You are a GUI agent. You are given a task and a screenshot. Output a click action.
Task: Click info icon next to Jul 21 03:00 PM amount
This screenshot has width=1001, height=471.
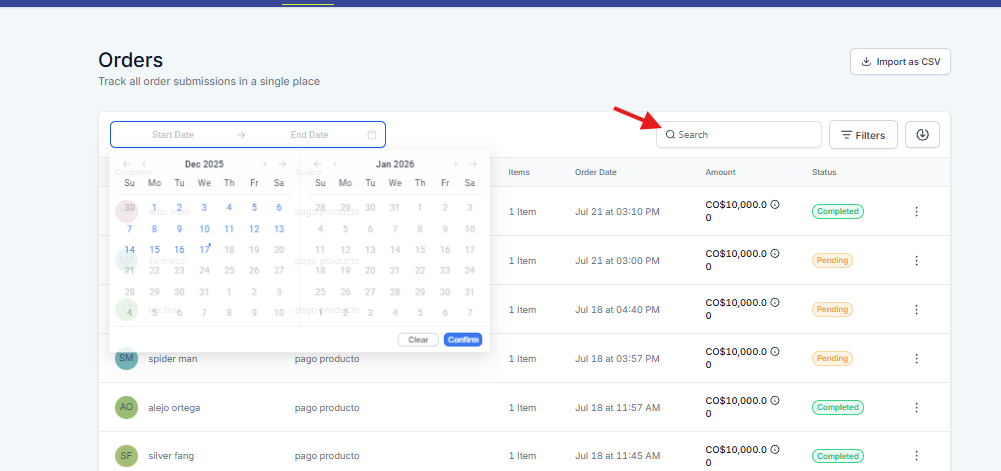(775, 253)
